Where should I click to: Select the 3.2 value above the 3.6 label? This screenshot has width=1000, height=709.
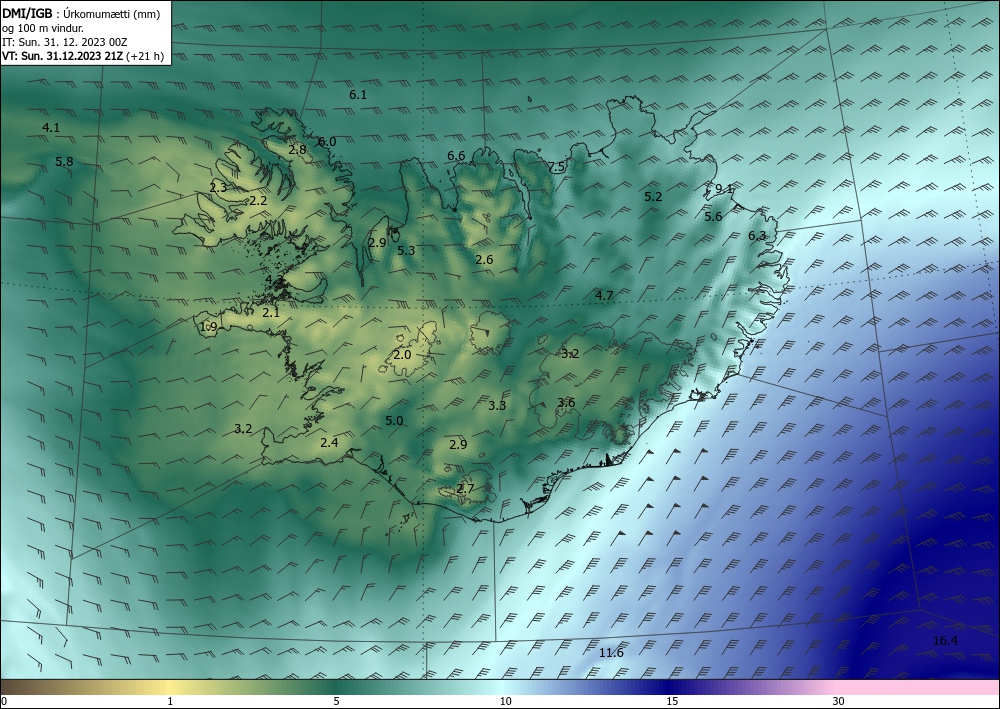point(570,354)
